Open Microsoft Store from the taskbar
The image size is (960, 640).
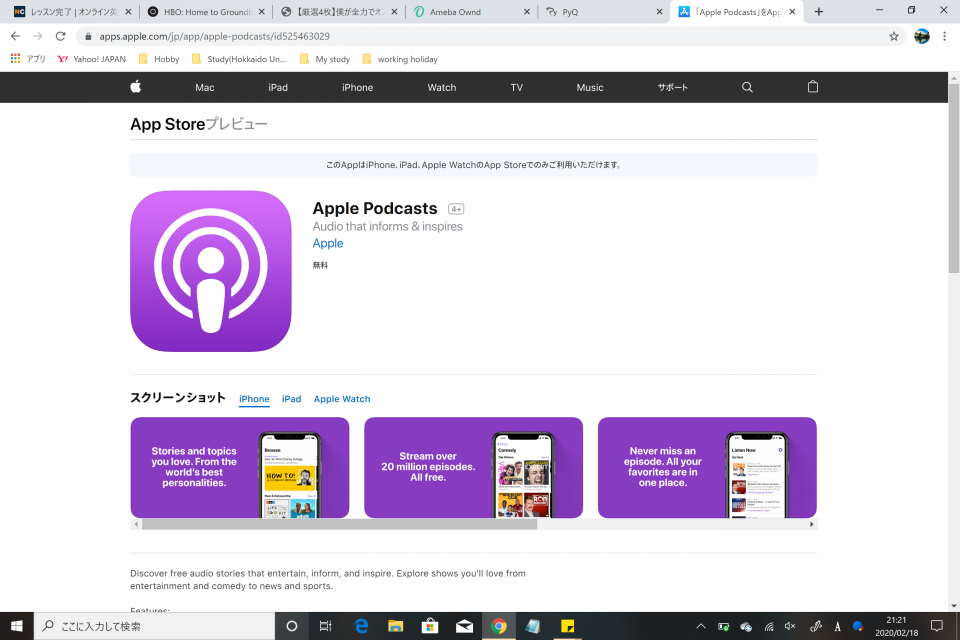(x=430, y=626)
